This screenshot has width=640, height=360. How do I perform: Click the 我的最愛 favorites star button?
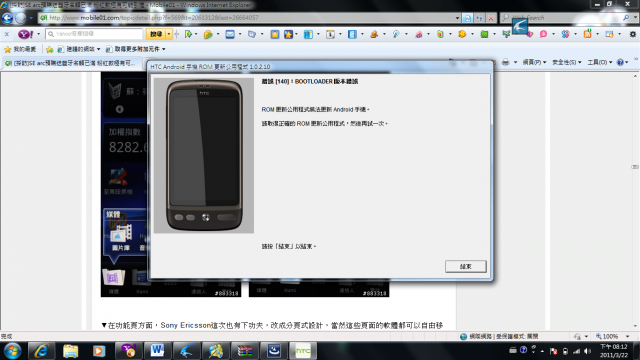tap(20, 49)
